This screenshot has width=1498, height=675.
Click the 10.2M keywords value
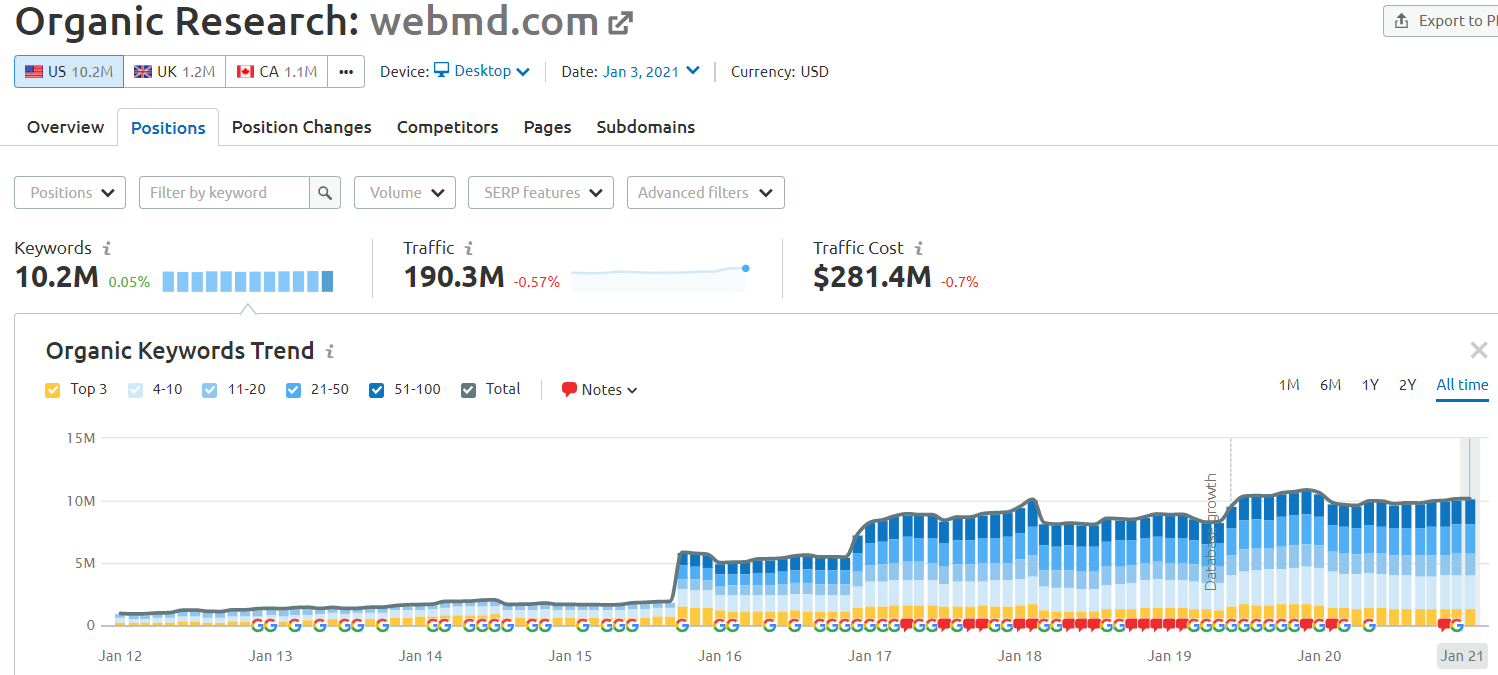coord(57,277)
